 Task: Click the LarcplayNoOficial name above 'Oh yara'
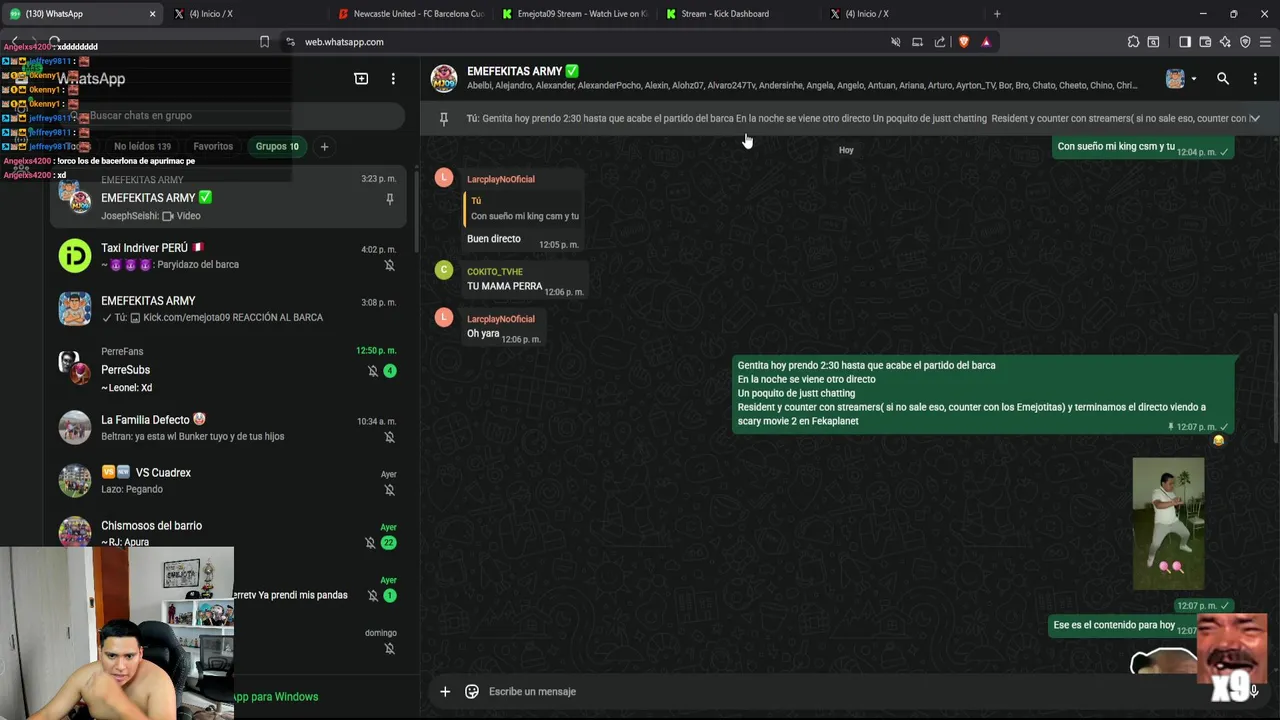(x=500, y=319)
